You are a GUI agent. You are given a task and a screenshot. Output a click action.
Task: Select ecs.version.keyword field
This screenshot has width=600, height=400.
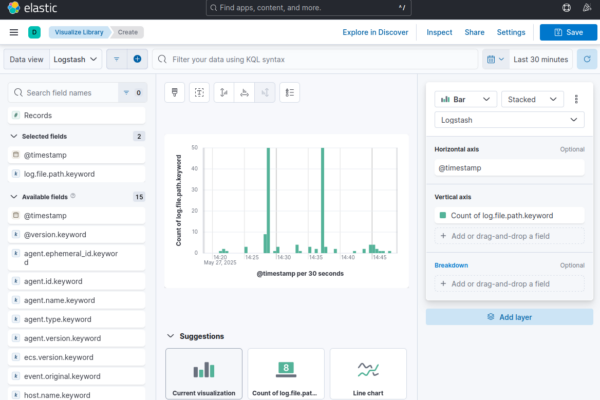[77, 357]
